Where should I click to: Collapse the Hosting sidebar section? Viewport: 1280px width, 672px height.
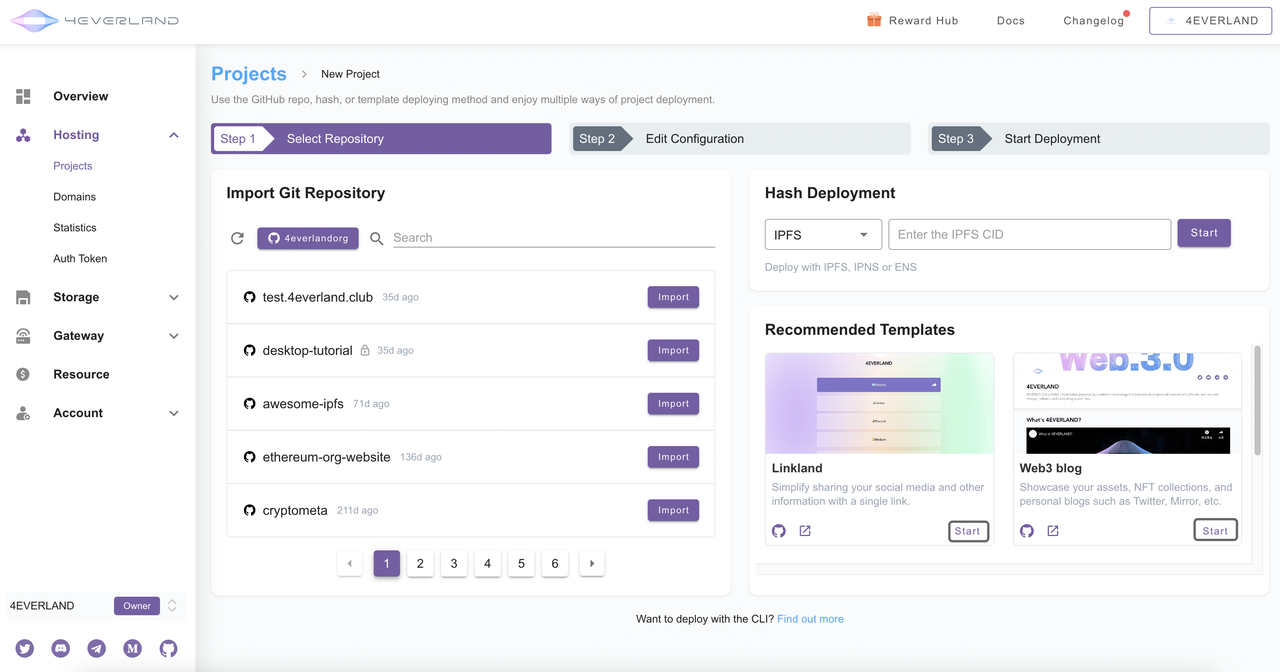pyautogui.click(x=173, y=135)
